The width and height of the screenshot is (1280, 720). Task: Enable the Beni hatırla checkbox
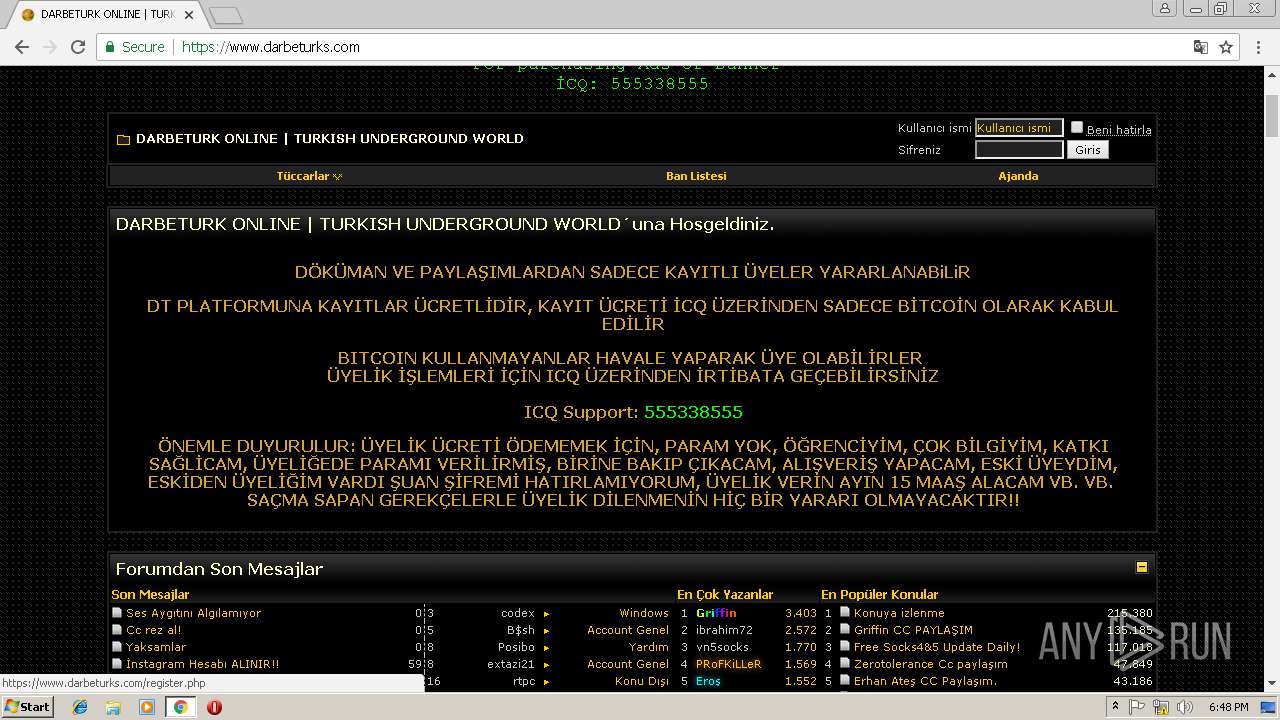click(x=1077, y=127)
